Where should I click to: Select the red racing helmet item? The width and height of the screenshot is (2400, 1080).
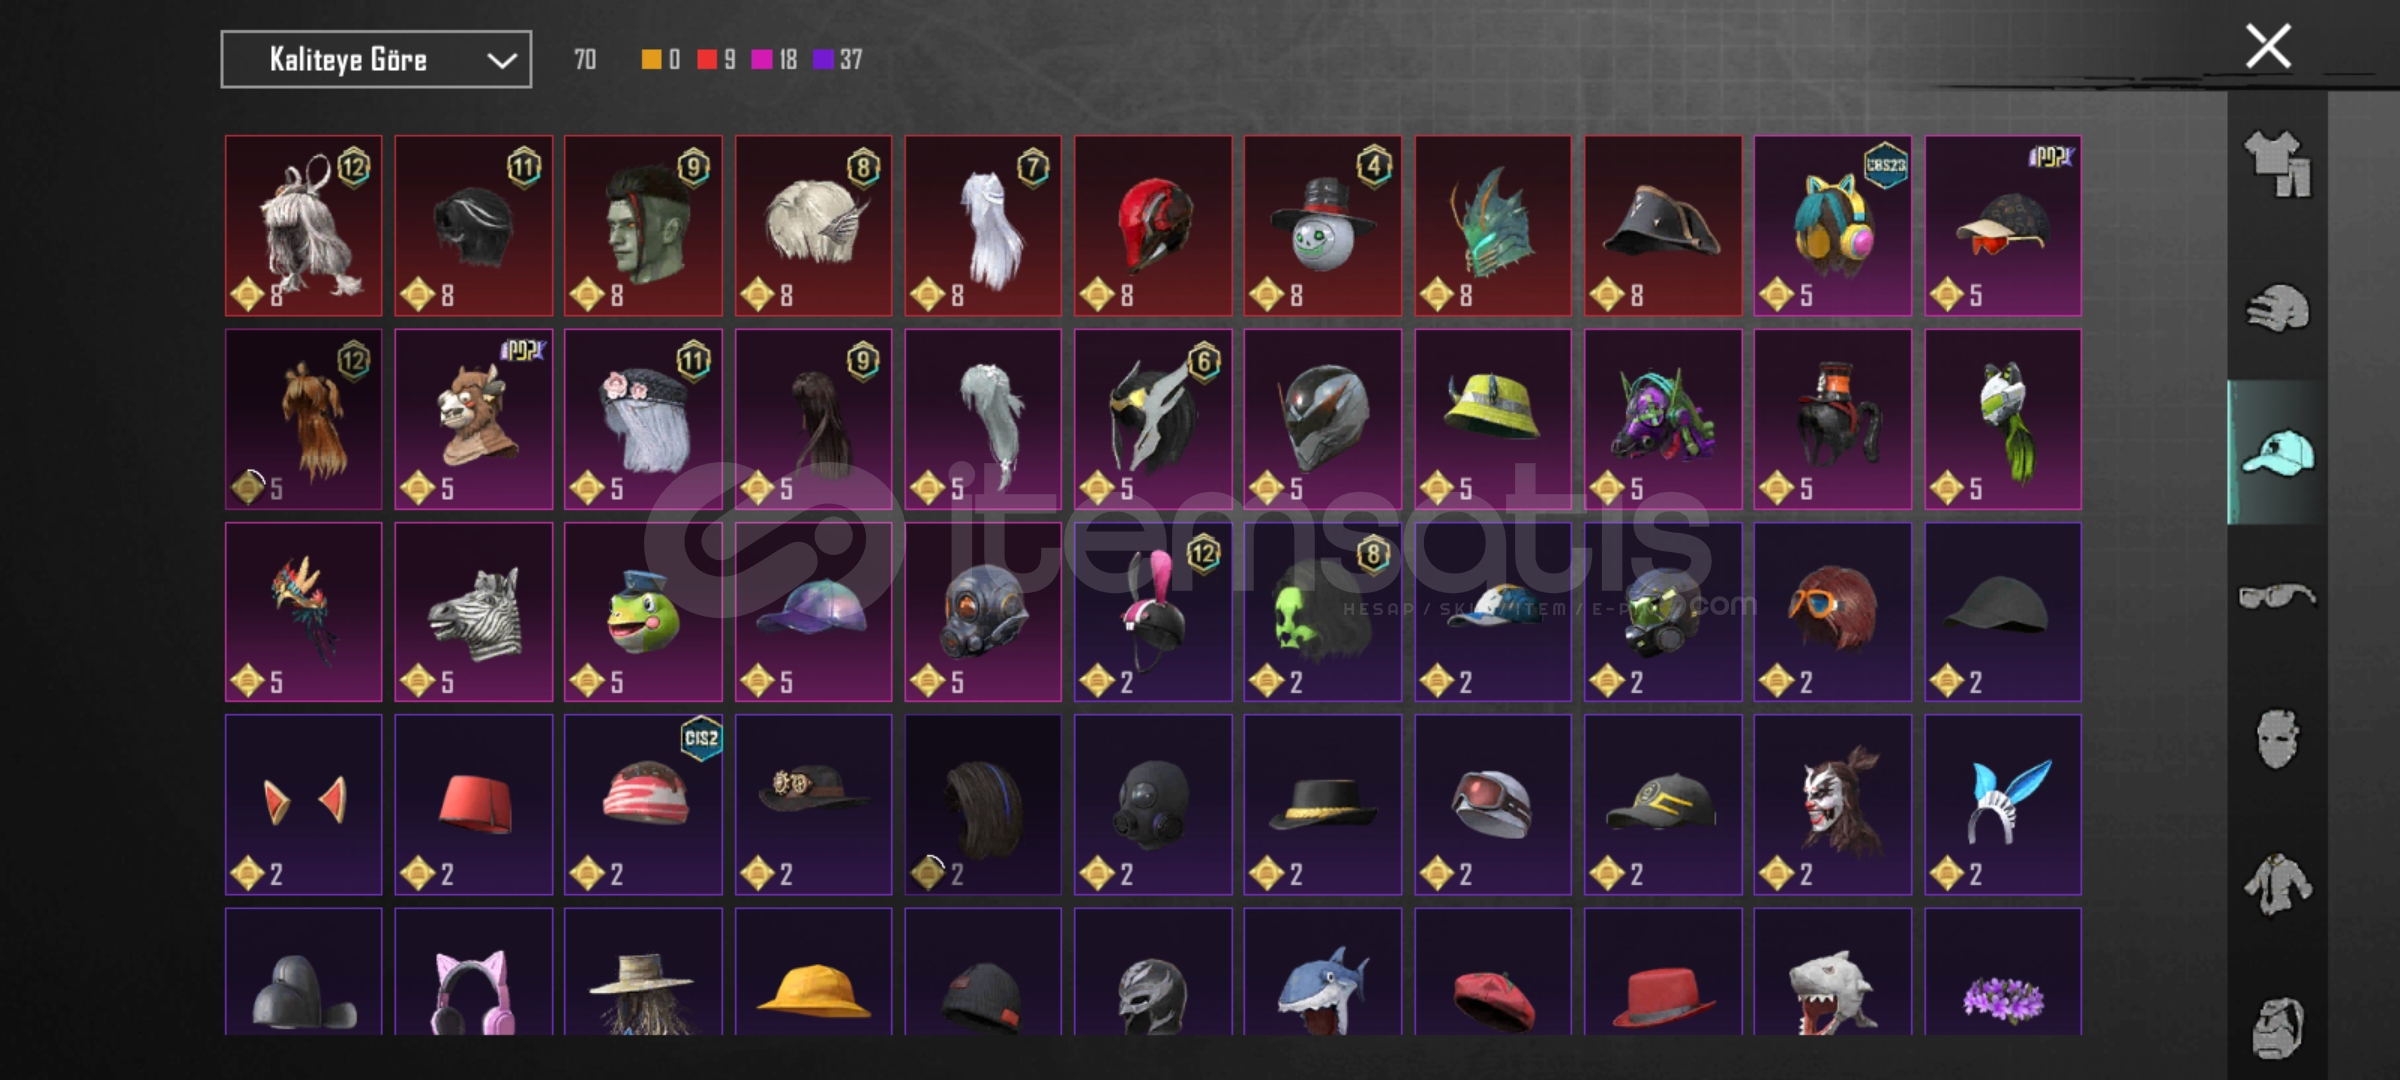[1153, 226]
